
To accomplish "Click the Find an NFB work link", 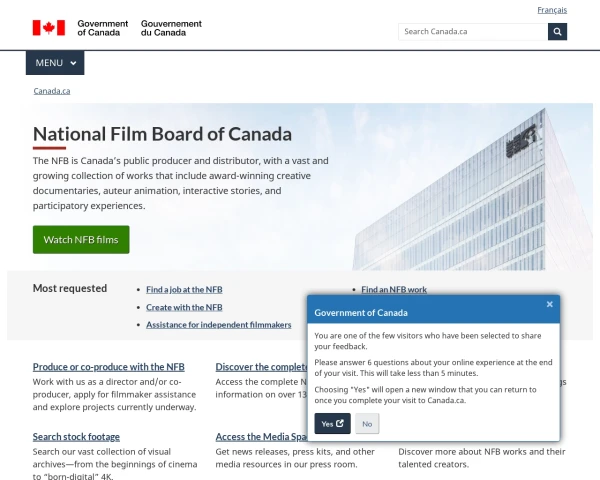I will pyautogui.click(x=394, y=289).
